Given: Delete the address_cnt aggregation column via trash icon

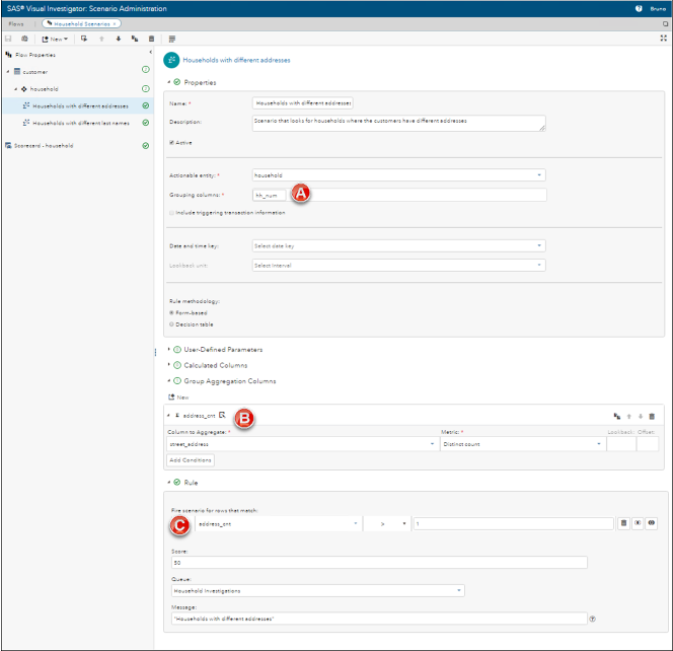Looking at the screenshot, I should 652,416.
